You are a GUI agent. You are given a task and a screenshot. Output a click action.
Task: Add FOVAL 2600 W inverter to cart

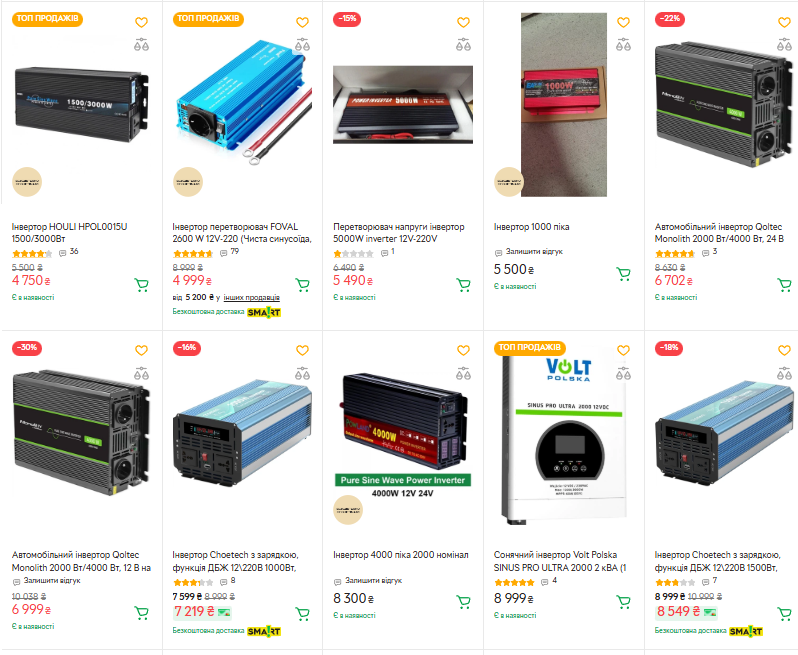coord(302,285)
